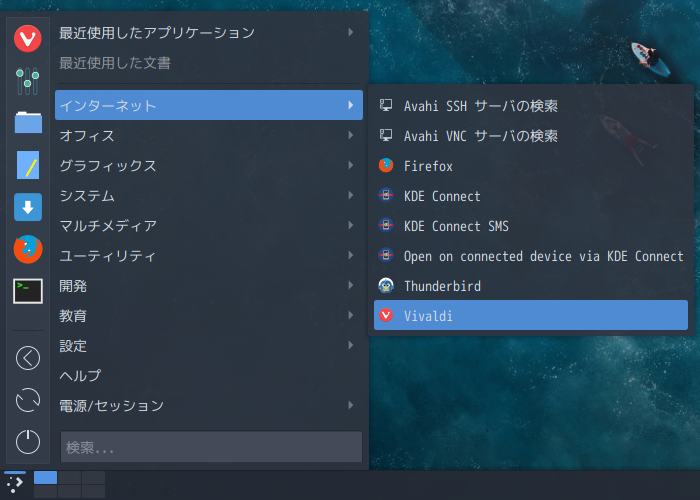Expand the ユーティリティ submenu arrow
The width and height of the screenshot is (700, 500).
[x=351, y=255]
